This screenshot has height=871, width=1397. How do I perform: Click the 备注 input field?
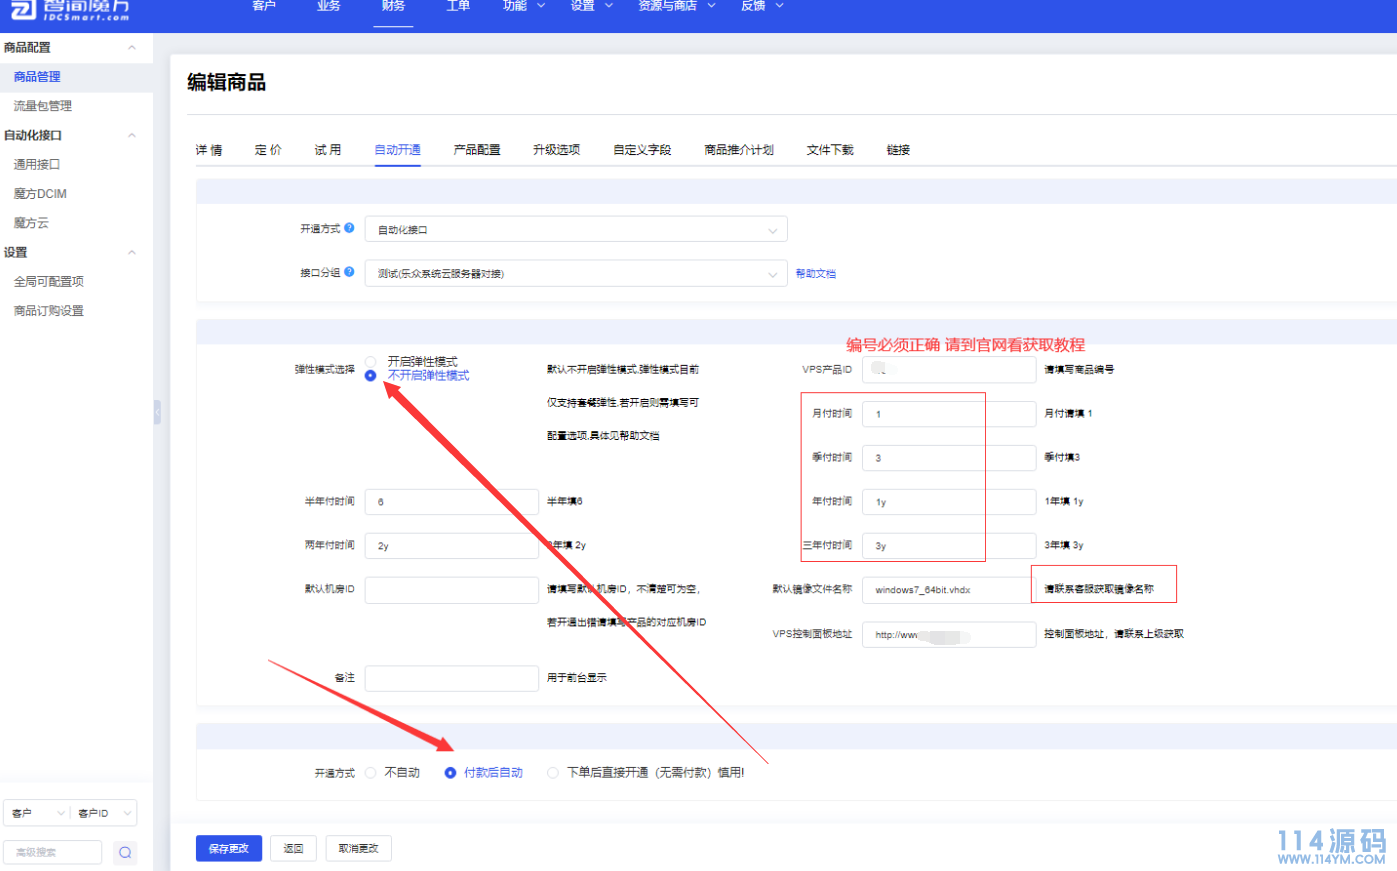tap(452, 679)
